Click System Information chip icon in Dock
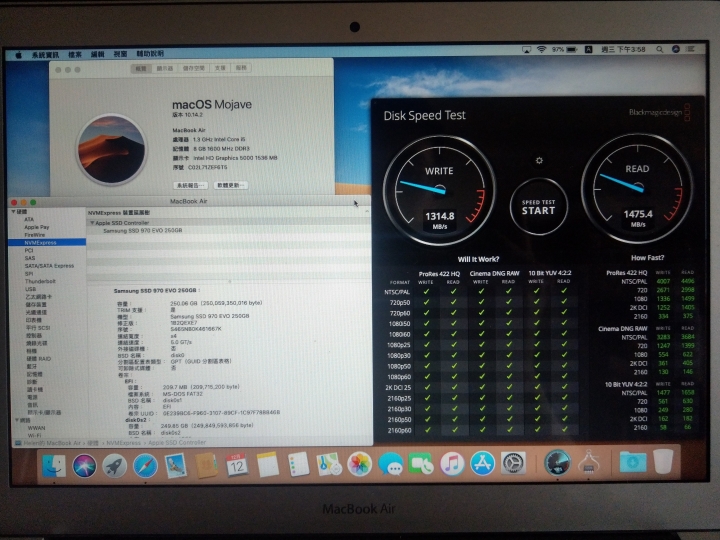The height and width of the screenshot is (540, 720). pos(589,462)
